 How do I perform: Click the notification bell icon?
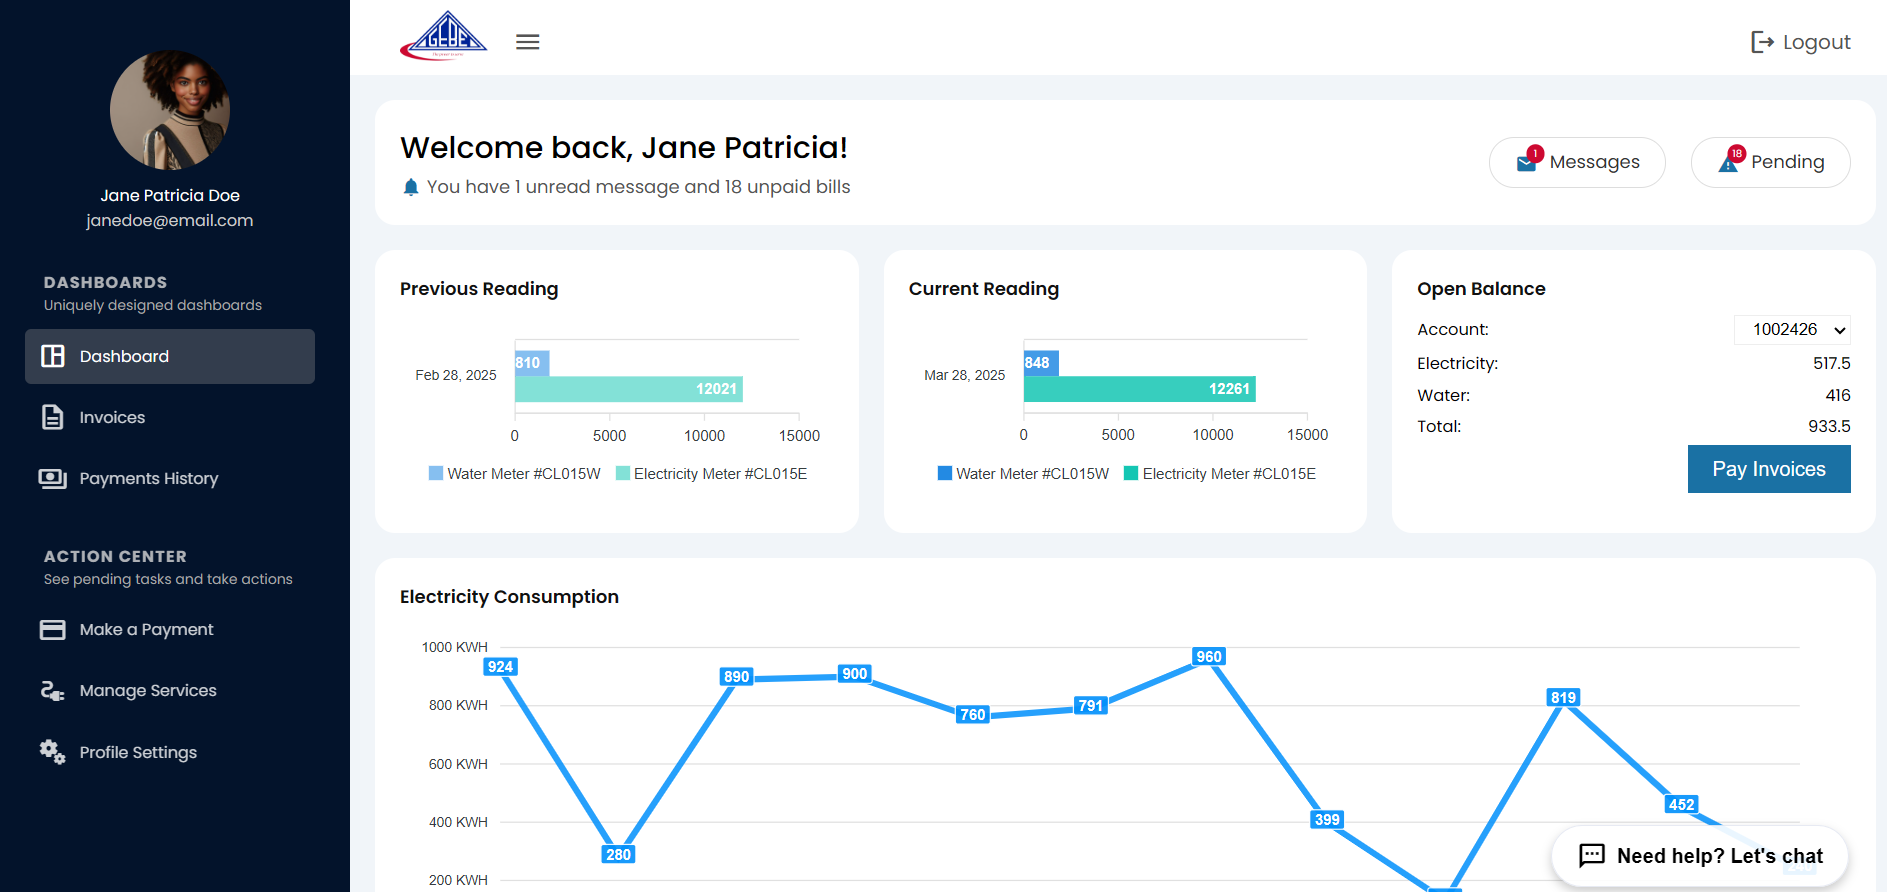410,187
